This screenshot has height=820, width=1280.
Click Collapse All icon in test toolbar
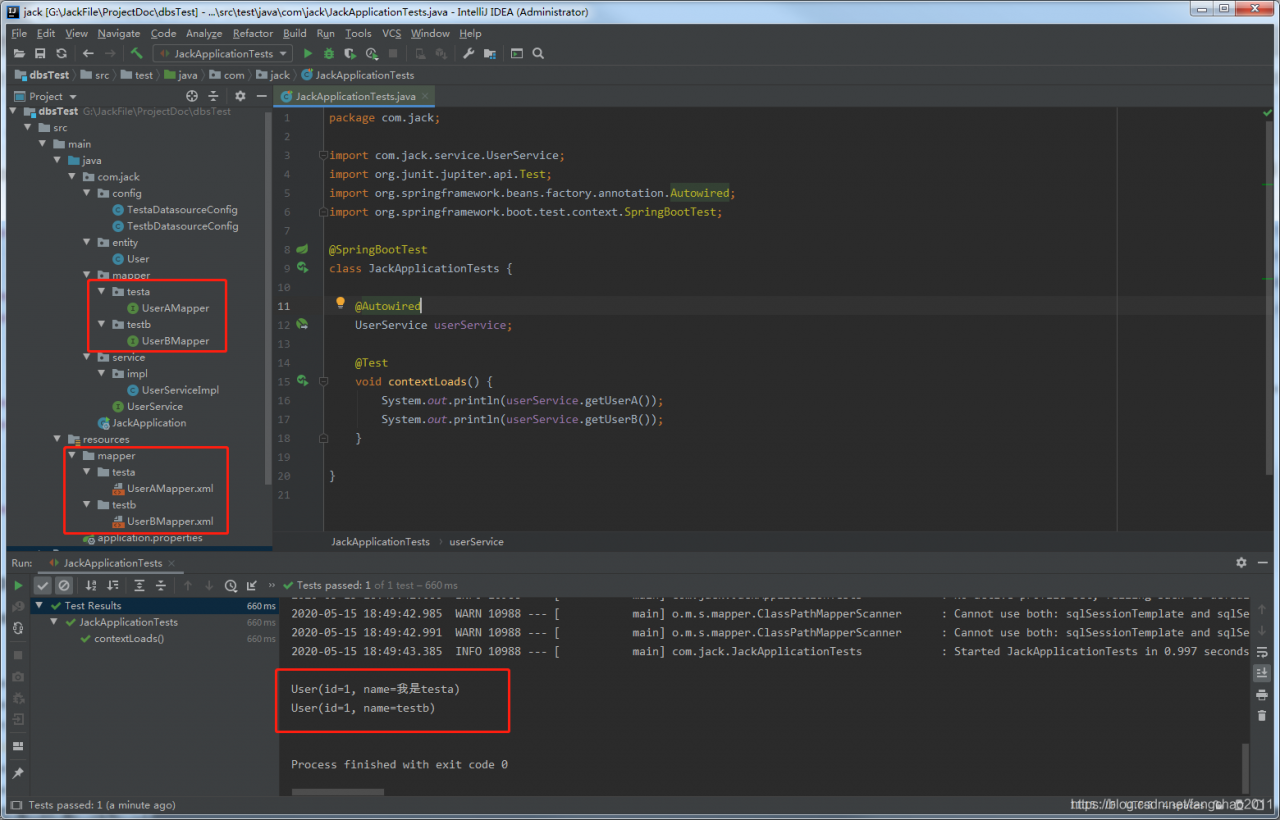pos(160,585)
